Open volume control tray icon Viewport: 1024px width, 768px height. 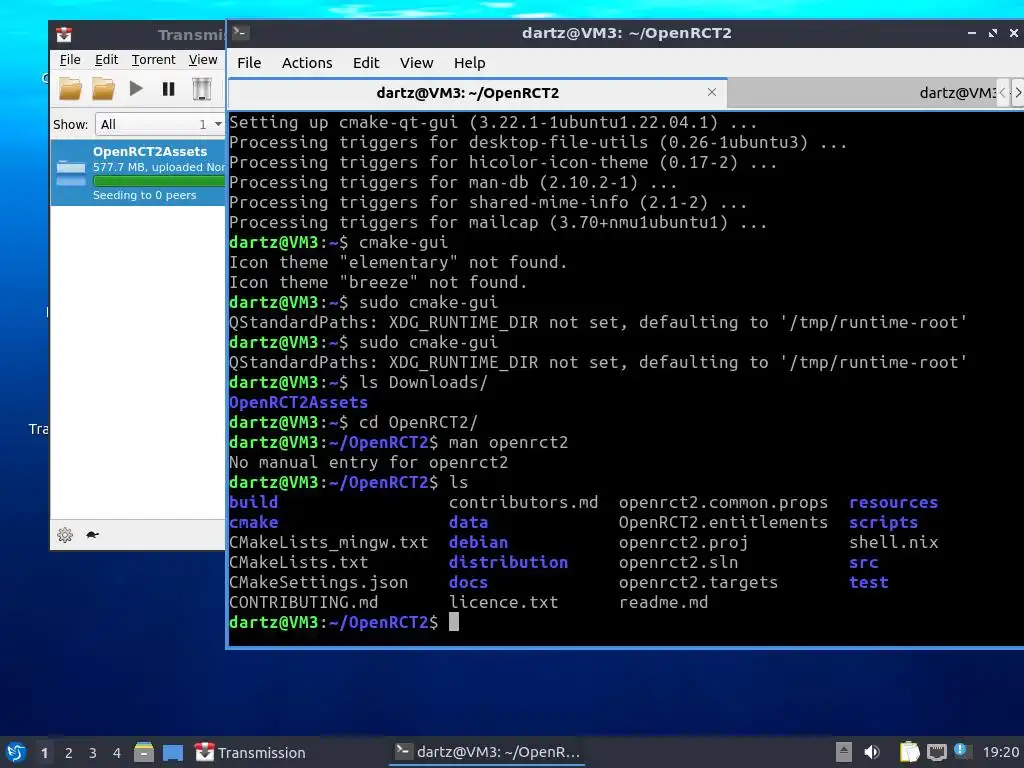tap(872, 752)
